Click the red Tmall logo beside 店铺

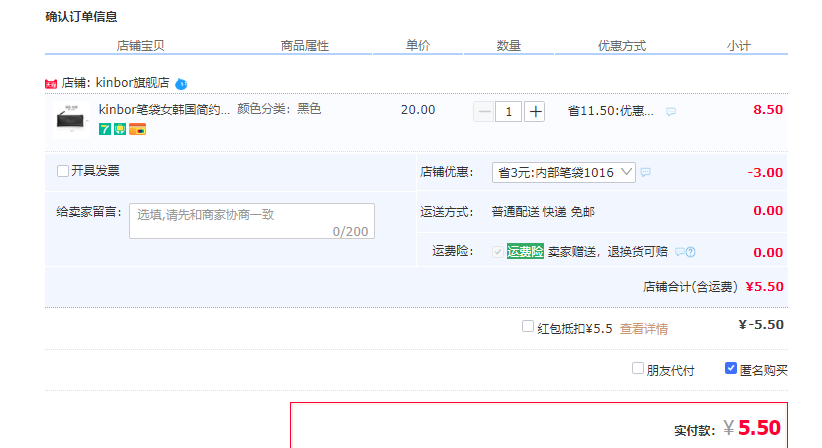click(x=51, y=84)
